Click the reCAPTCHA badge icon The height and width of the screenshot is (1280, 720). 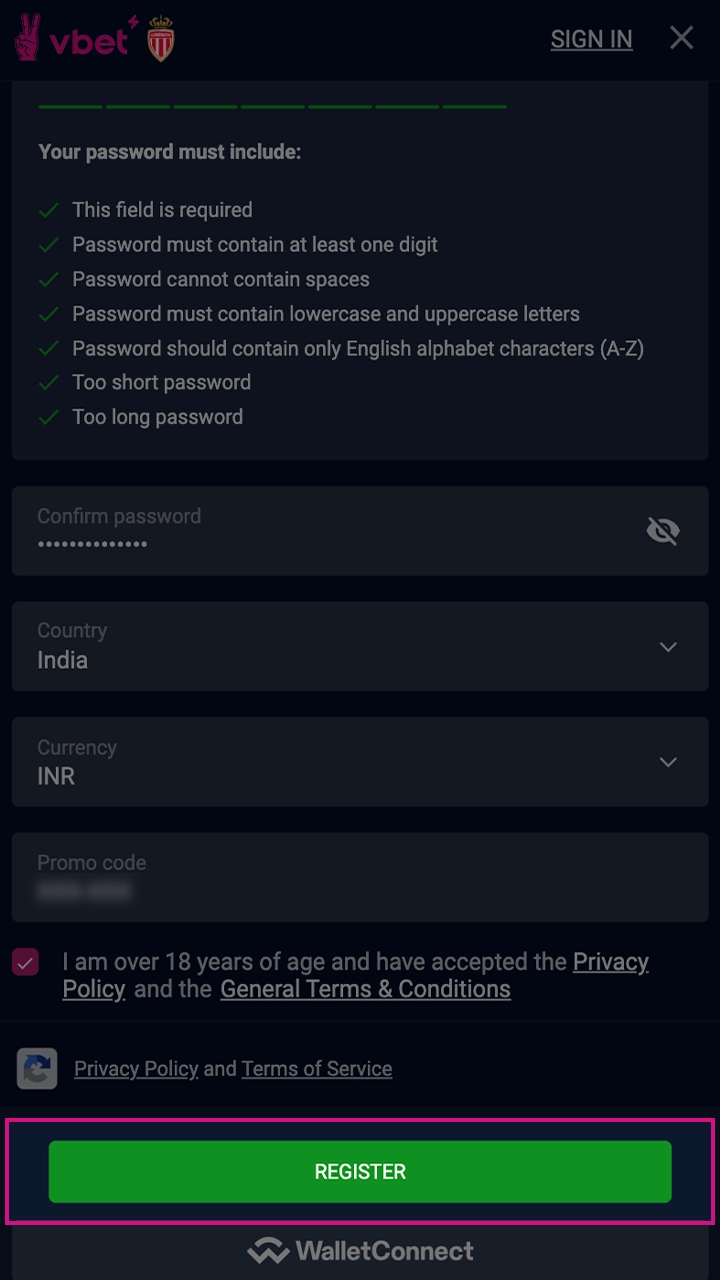[37, 1068]
